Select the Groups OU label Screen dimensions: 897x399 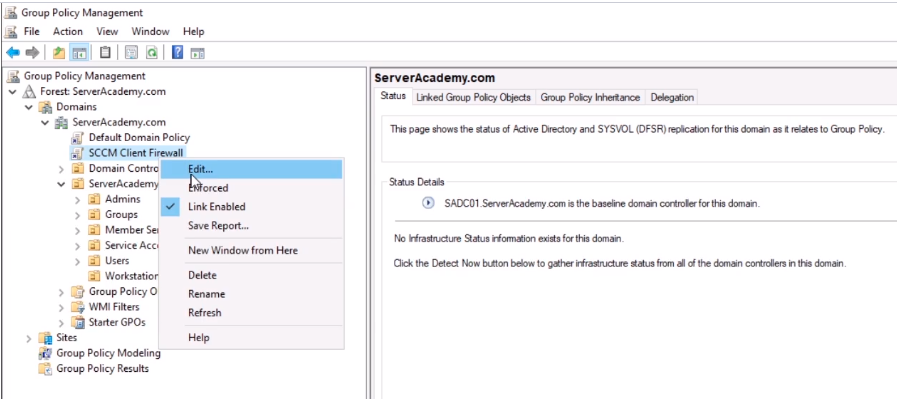click(x=121, y=215)
